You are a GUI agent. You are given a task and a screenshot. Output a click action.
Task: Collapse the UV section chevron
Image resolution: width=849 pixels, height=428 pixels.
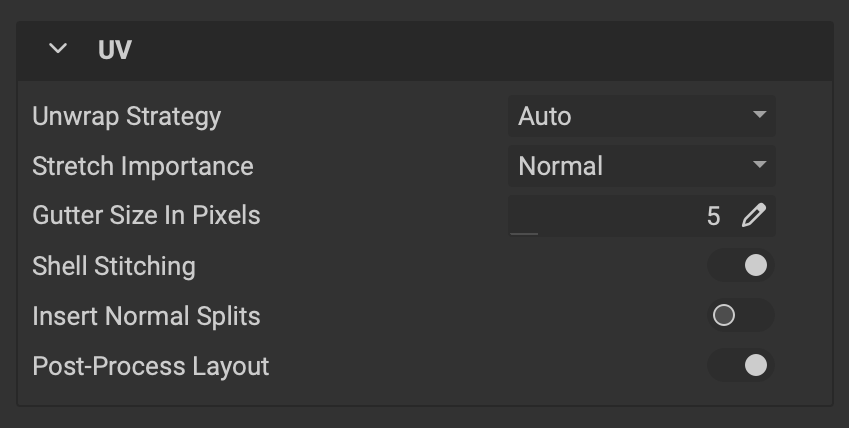(58, 49)
